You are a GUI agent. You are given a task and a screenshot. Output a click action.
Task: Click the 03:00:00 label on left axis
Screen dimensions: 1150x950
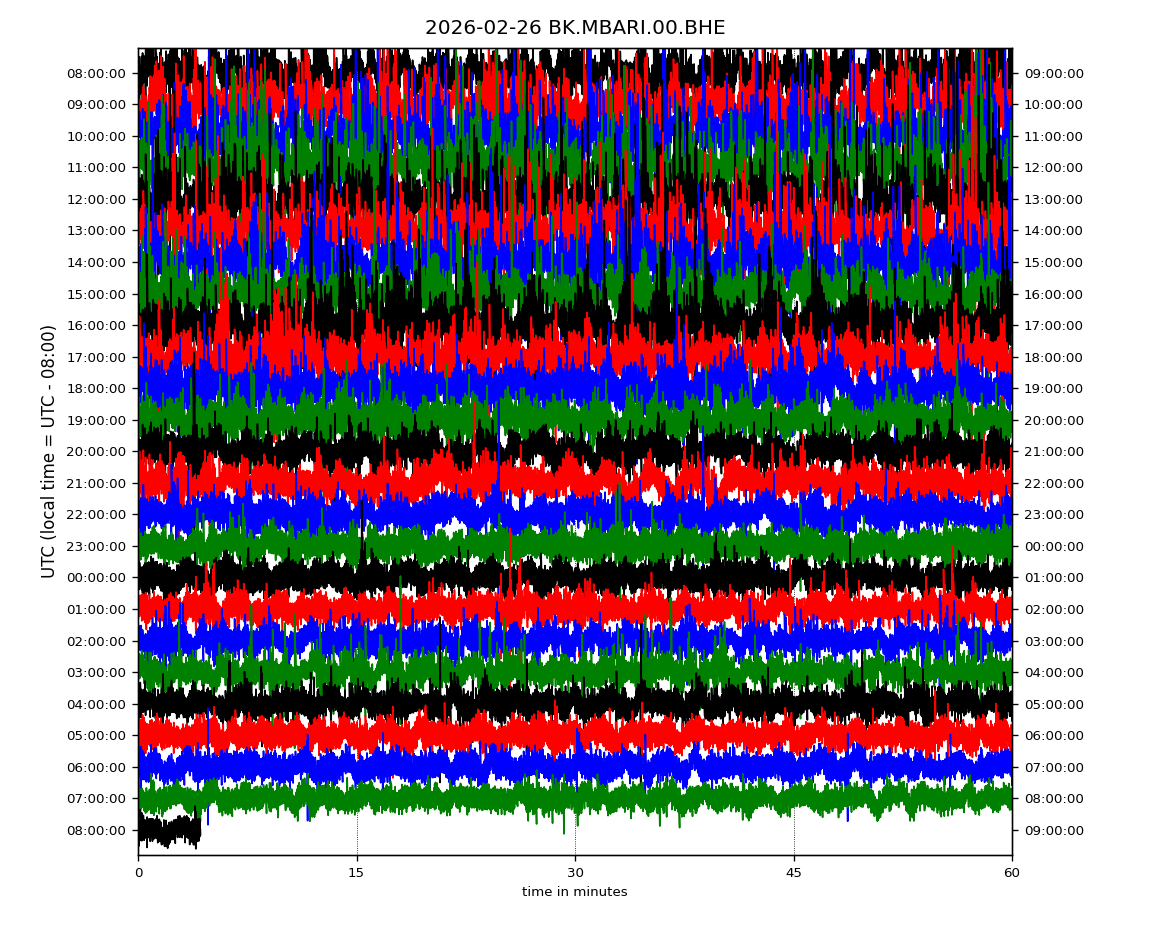[98, 672]
